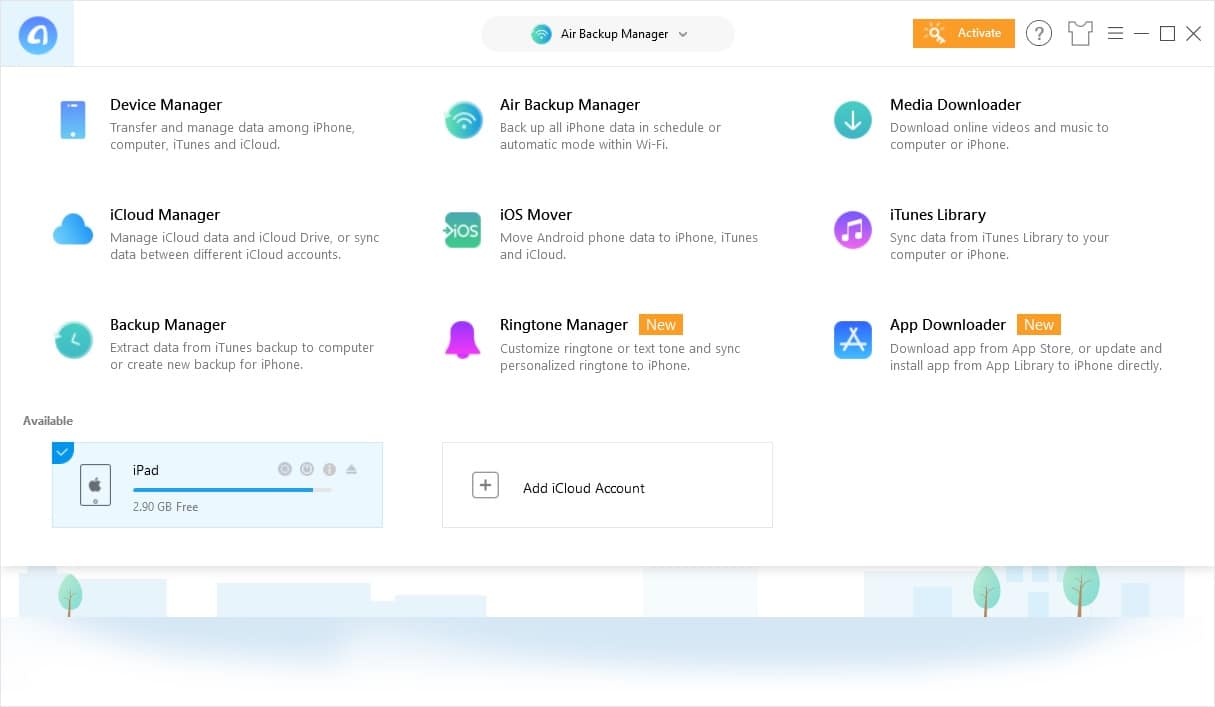Click Media Downloader description text
1215x707 pixels.
pos(999,136)
